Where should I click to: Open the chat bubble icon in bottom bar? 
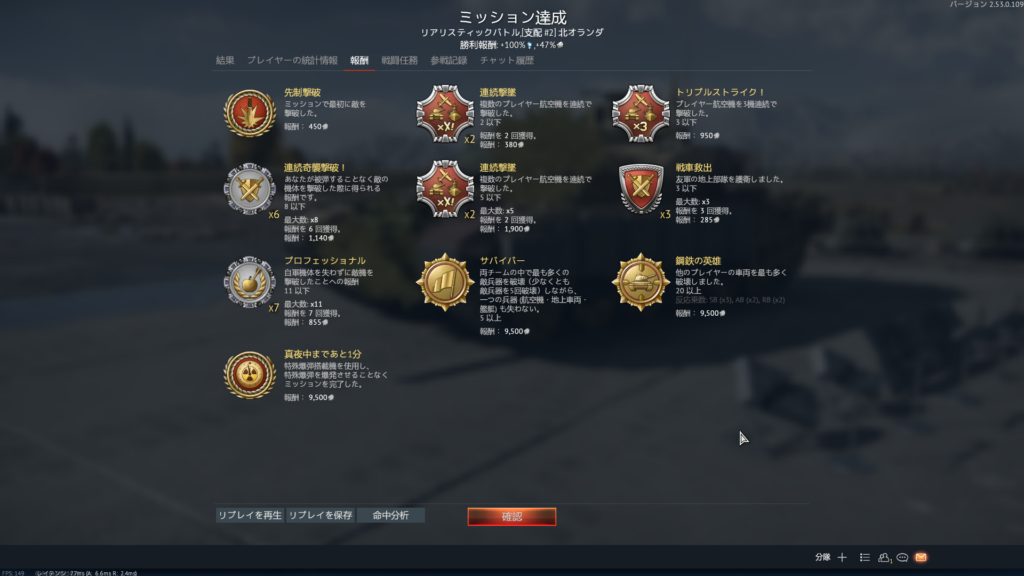coord(902,557)
